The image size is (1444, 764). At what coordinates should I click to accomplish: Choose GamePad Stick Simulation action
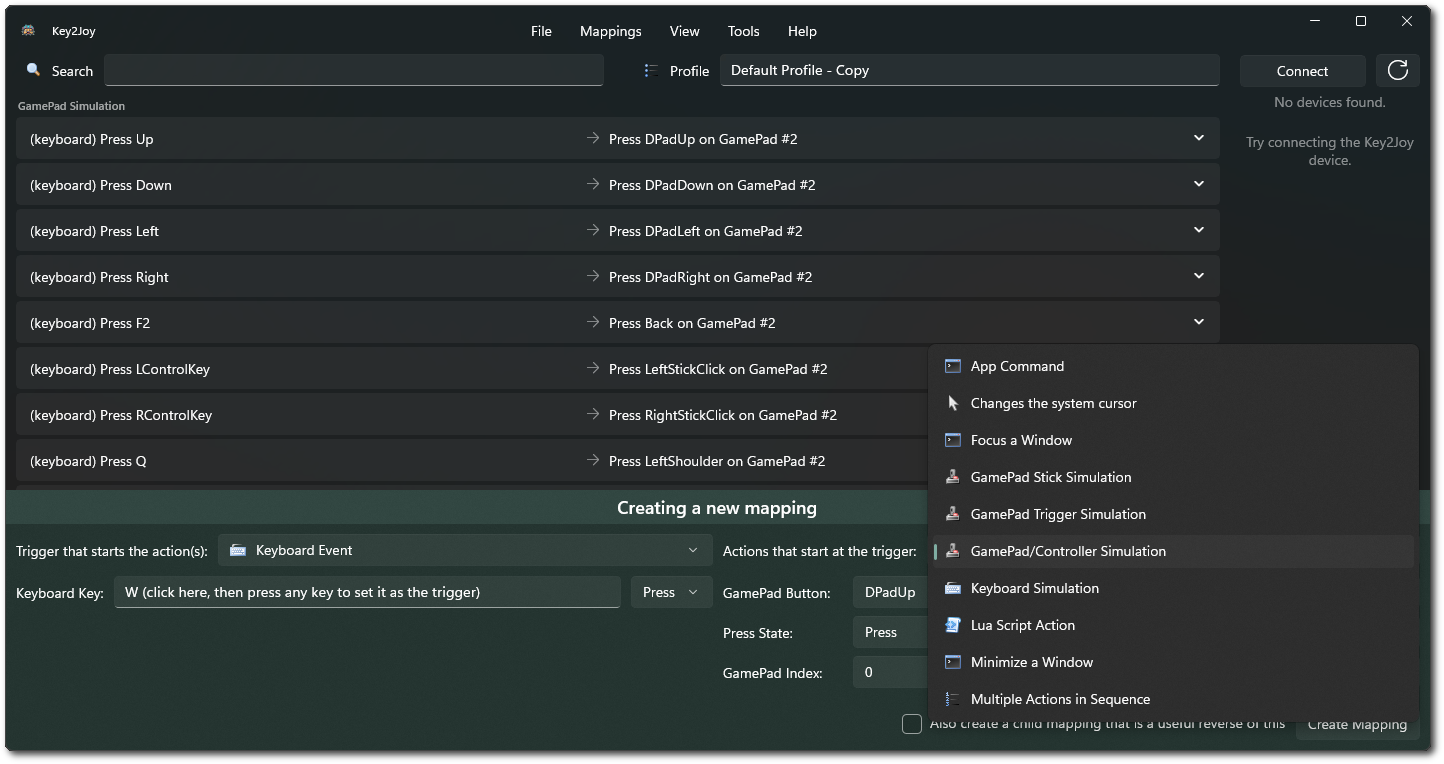click(x=1173, y=477)
